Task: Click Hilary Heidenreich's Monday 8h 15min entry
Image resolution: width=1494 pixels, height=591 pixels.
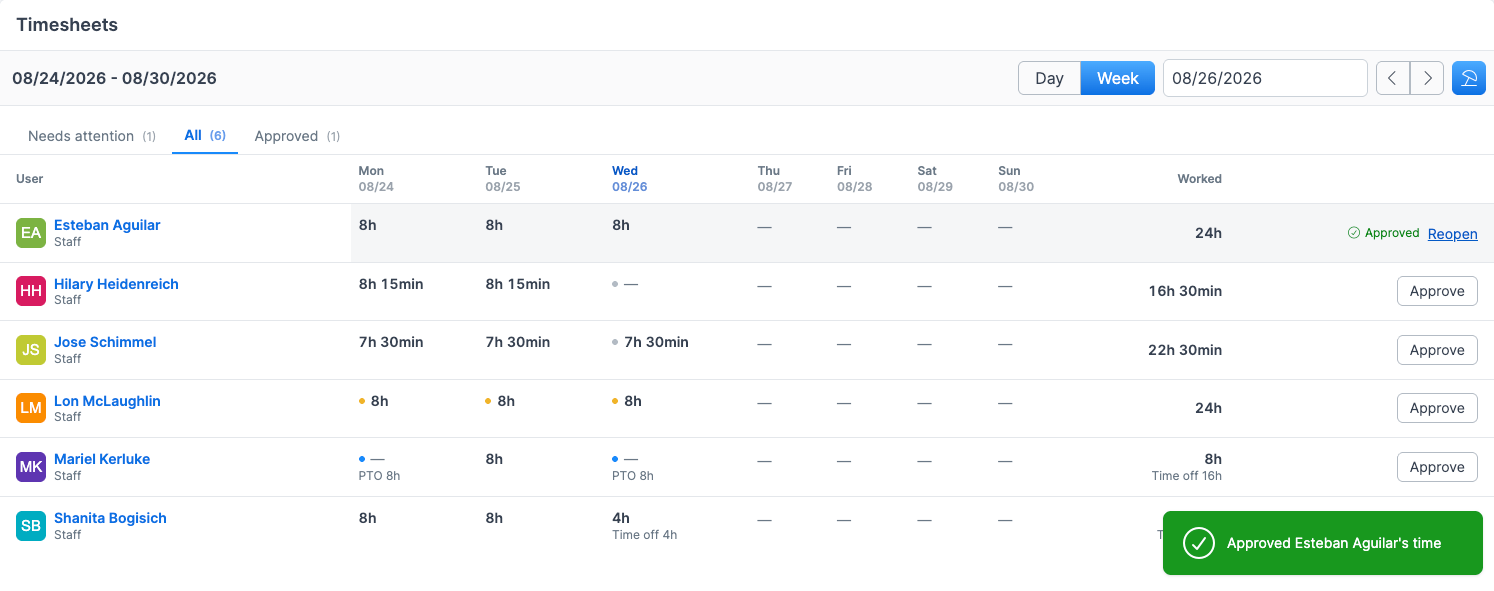Action: pyautogui.click(x=391, y=284)
